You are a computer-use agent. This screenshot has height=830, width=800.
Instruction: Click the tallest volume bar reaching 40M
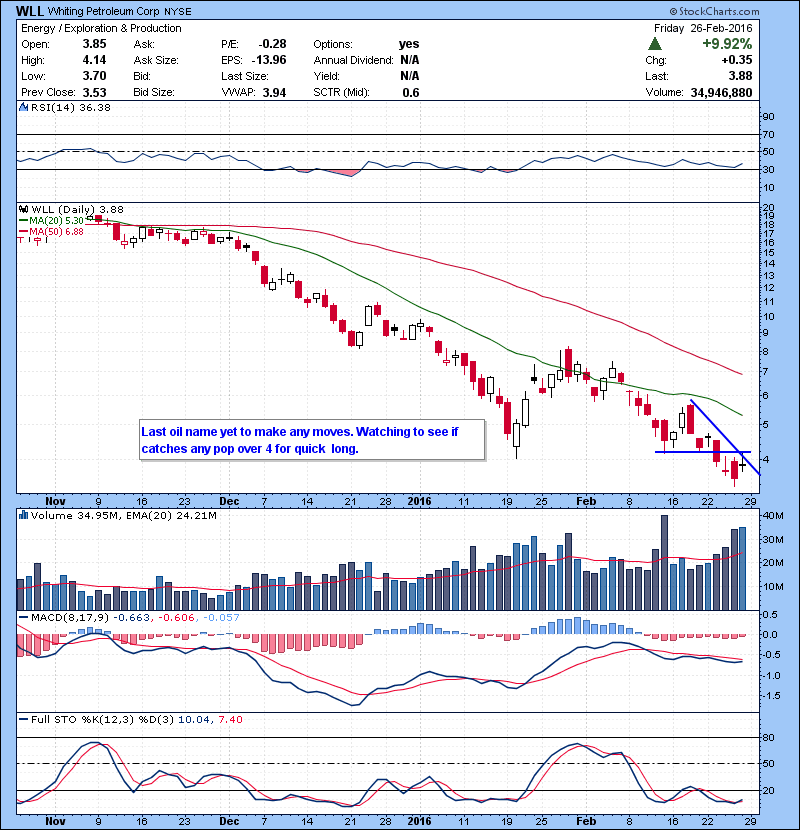pyautogui.click(x=664, y=563)
